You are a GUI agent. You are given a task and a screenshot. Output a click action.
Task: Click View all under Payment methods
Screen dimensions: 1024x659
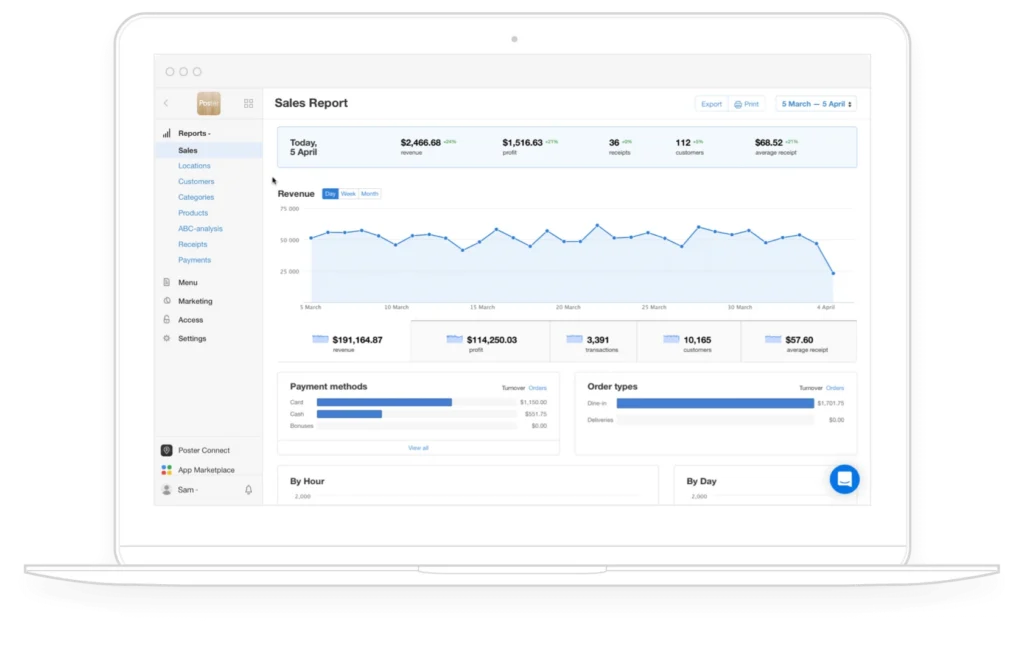[418, 448]
